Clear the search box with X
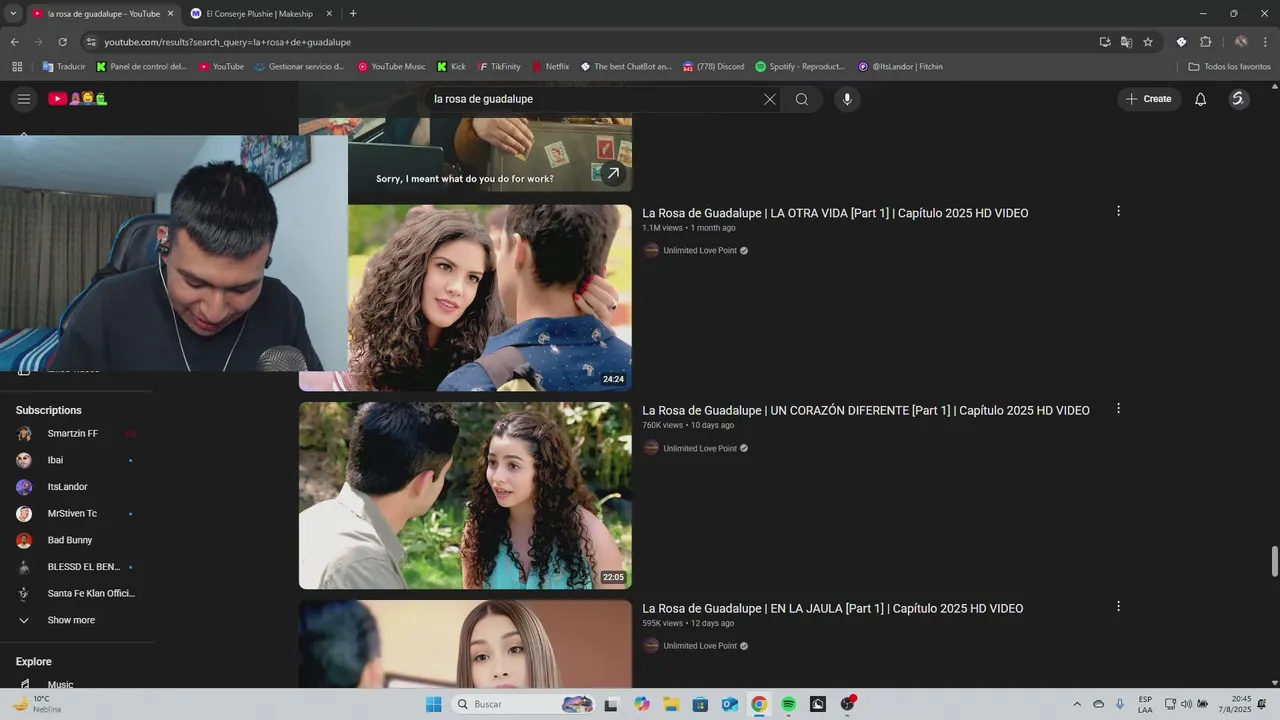1280x720 pixels. click(770, 99)
